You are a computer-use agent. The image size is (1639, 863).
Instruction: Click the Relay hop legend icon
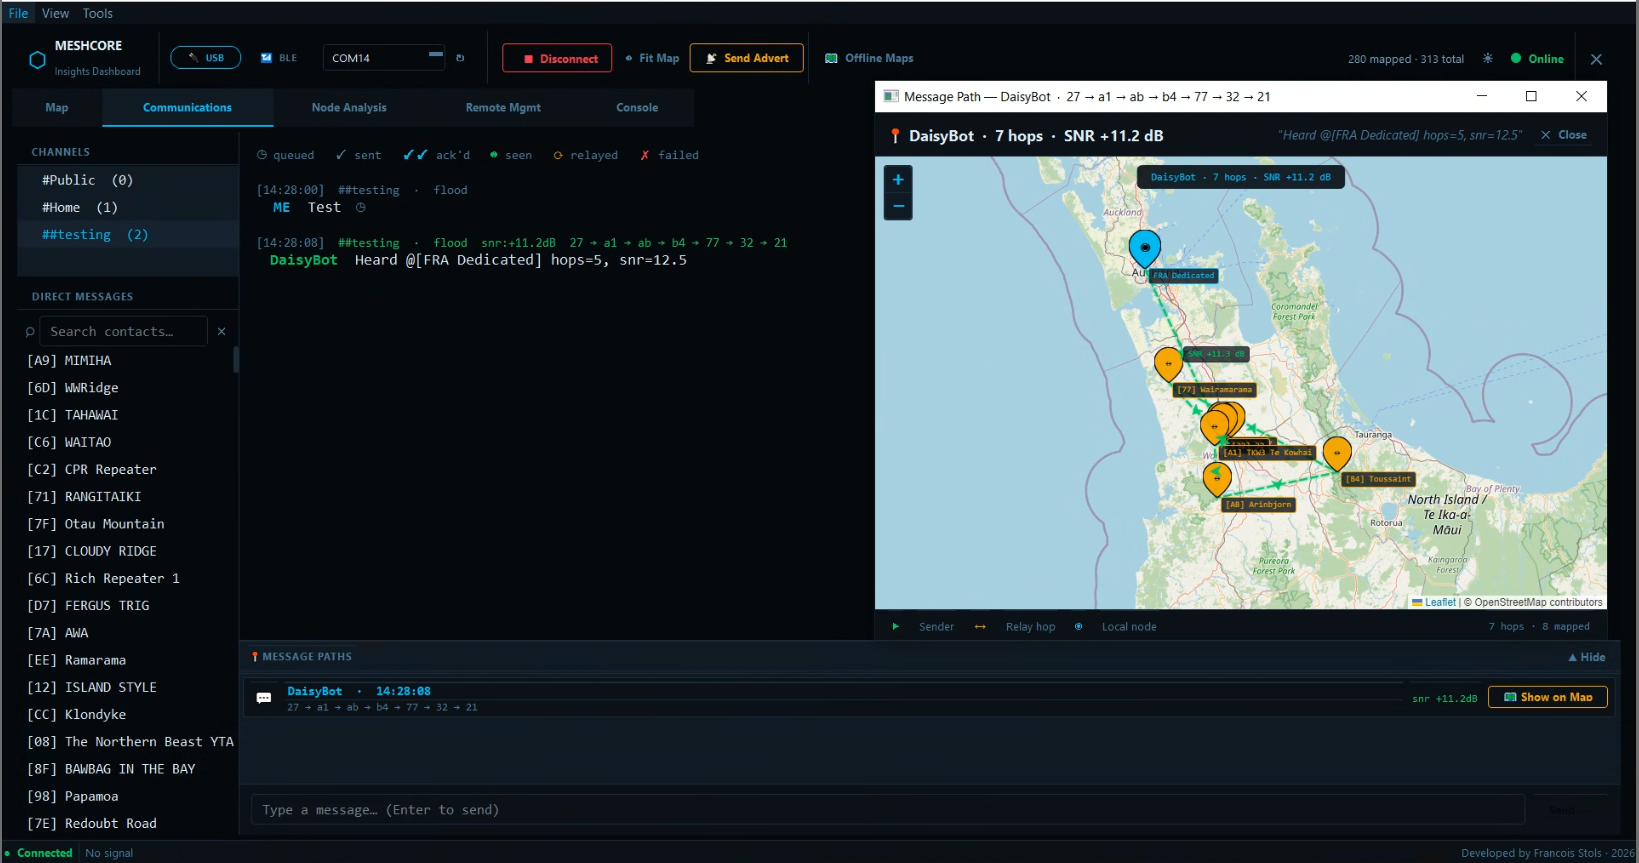pos(980,627)
